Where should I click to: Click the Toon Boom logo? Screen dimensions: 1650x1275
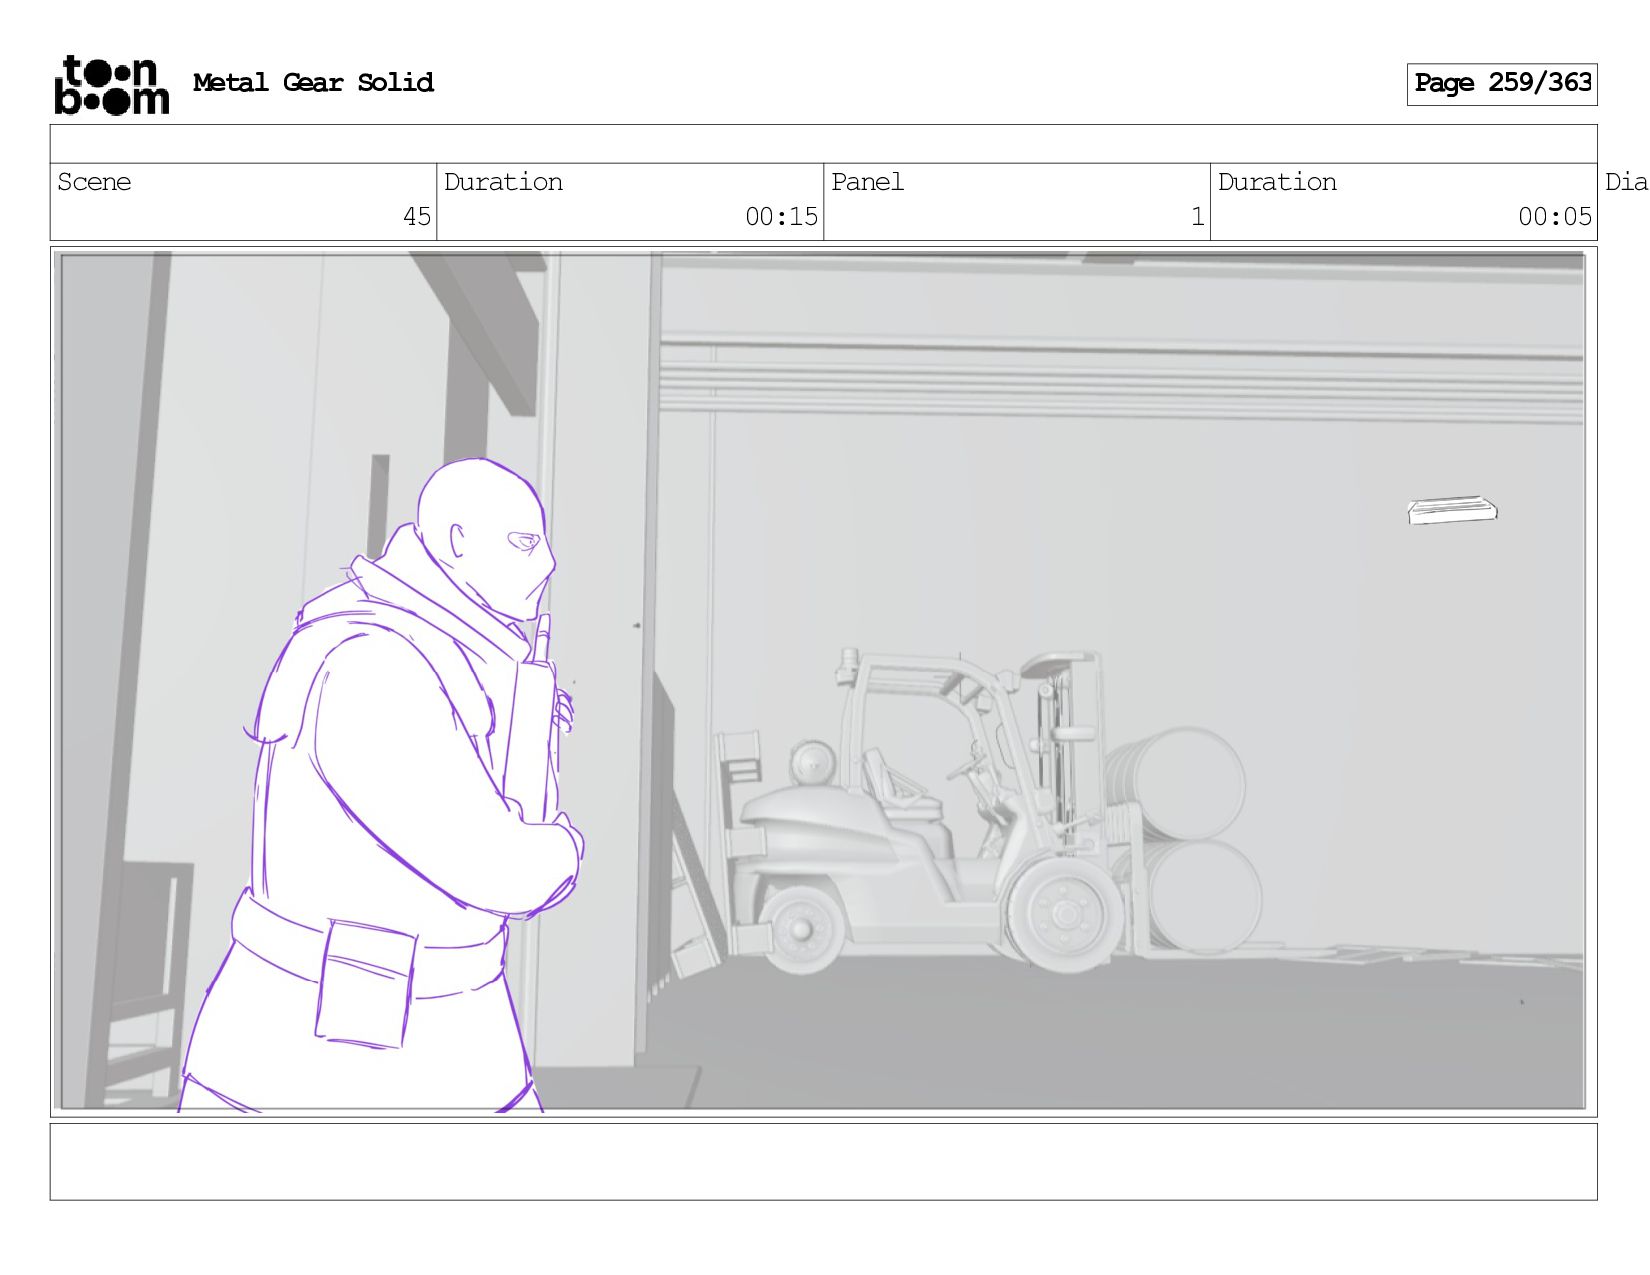(112, 85)
